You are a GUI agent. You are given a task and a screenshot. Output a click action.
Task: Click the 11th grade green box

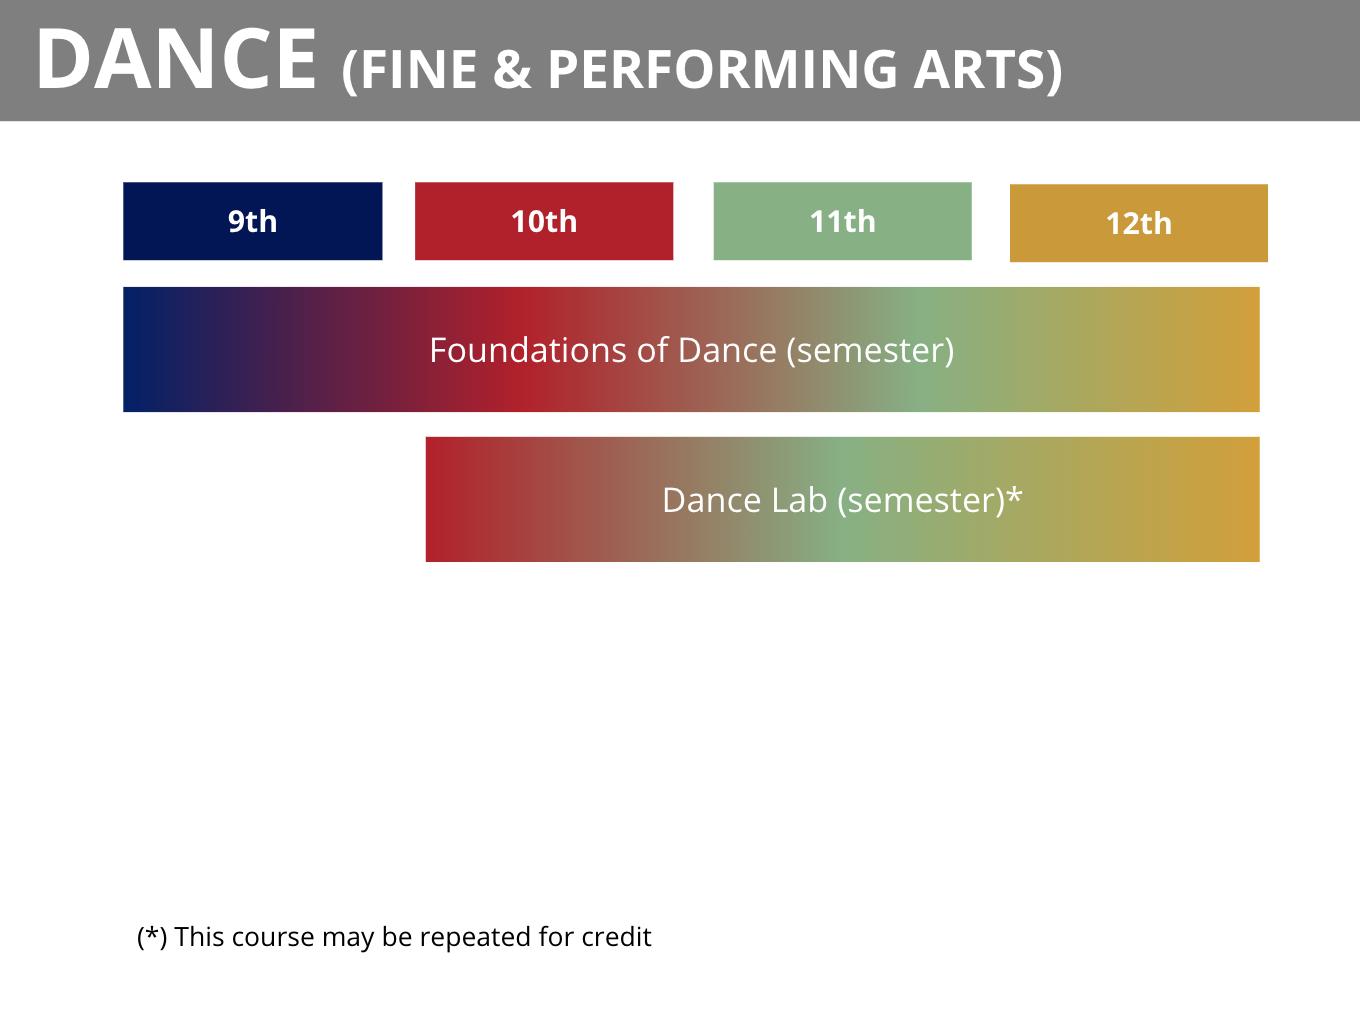point(842,221)
